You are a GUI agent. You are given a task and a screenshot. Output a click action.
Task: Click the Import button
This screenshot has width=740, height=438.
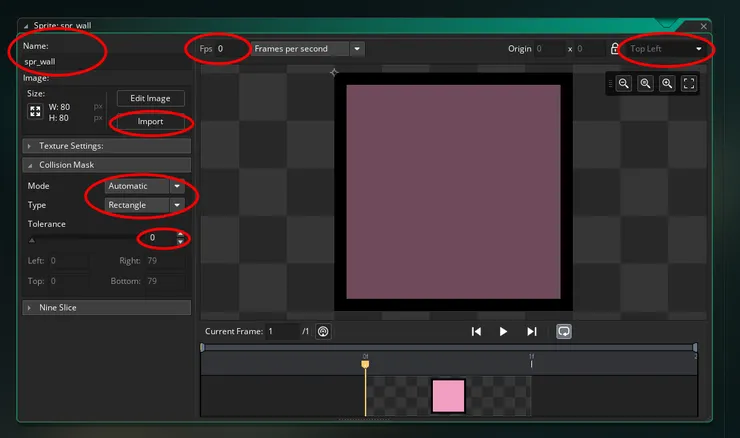coord(151,121)
